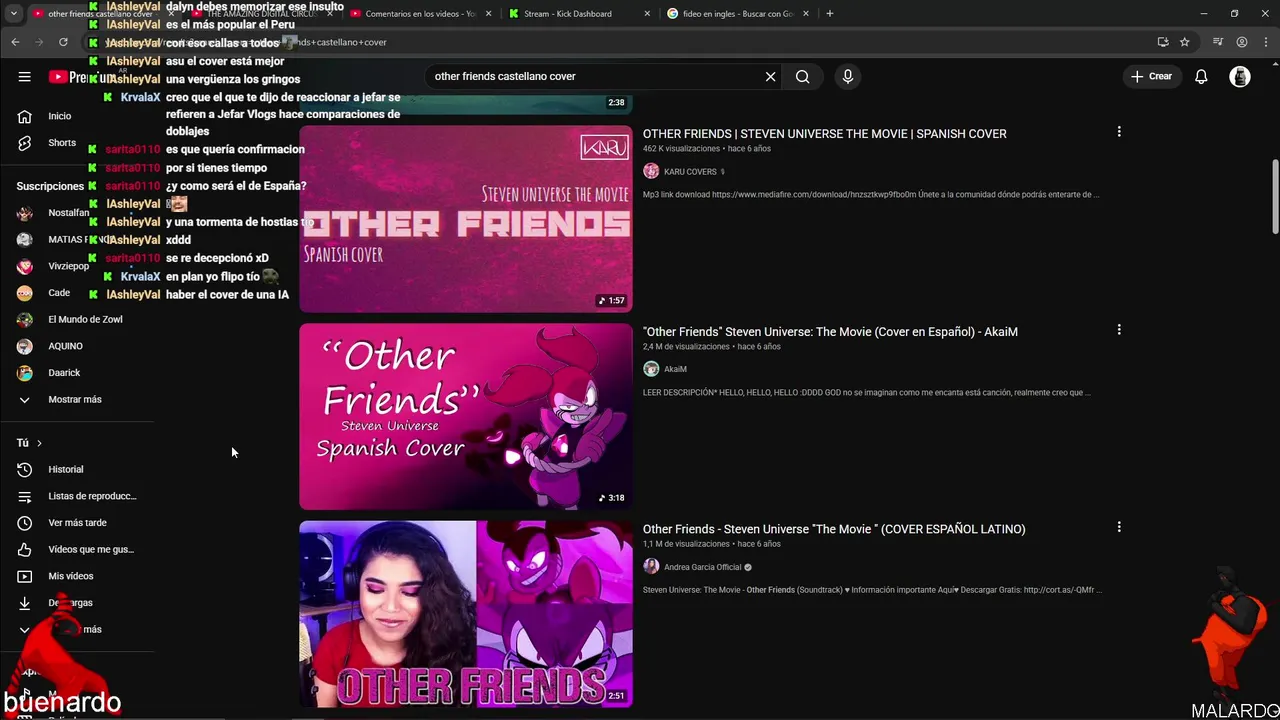The height and width of the screenshot is (720, 1280).
Task: Start voice search with microphone icon
Action: click(847, 77)
